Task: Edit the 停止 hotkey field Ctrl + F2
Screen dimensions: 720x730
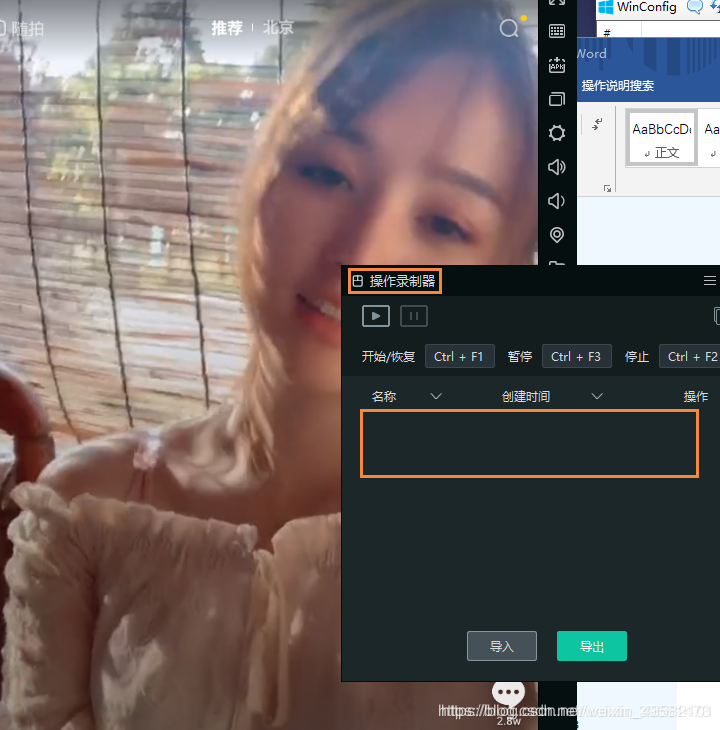Action: click(x=690, y=357)
